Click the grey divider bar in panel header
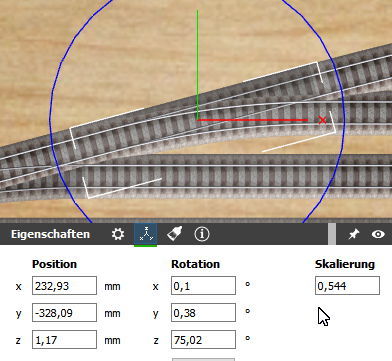392x361 pixels. click(x=332, y=234)
